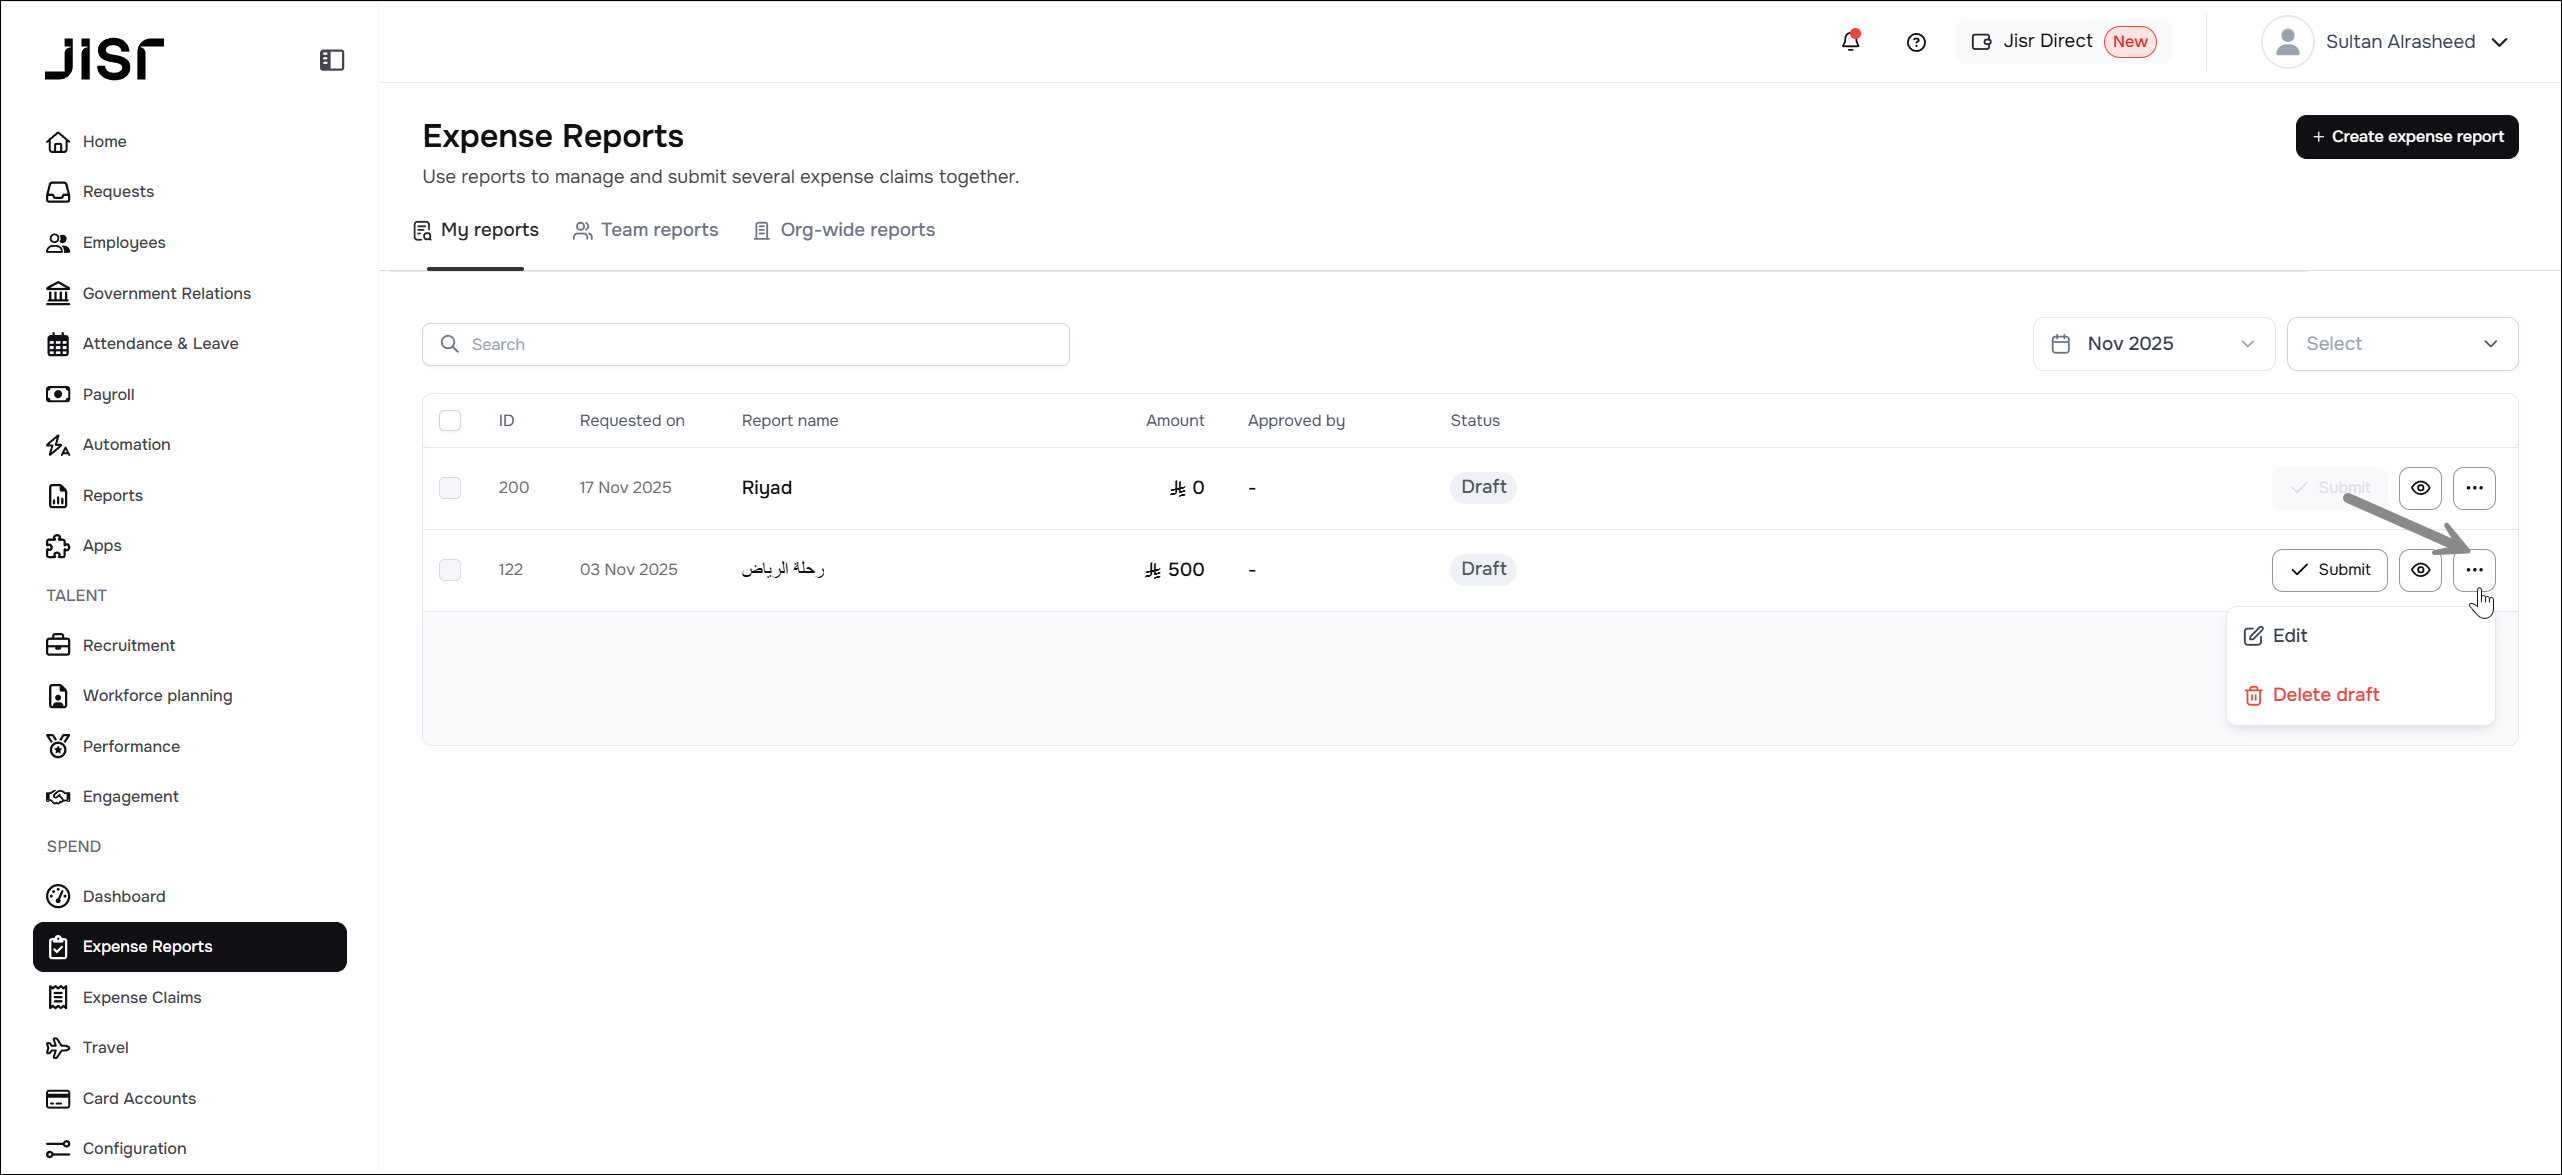Open Travel from the sidebar
This screenshot has width=2562, height=1175.
[x=106, y=1047]
